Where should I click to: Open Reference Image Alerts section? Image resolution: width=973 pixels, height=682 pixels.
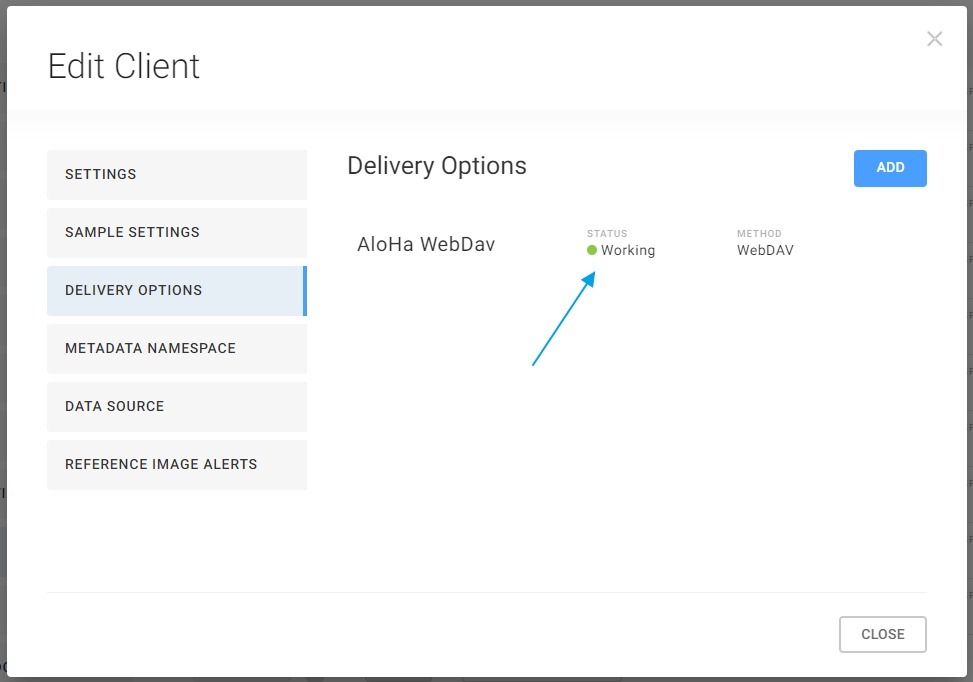[x=176, y=465]
